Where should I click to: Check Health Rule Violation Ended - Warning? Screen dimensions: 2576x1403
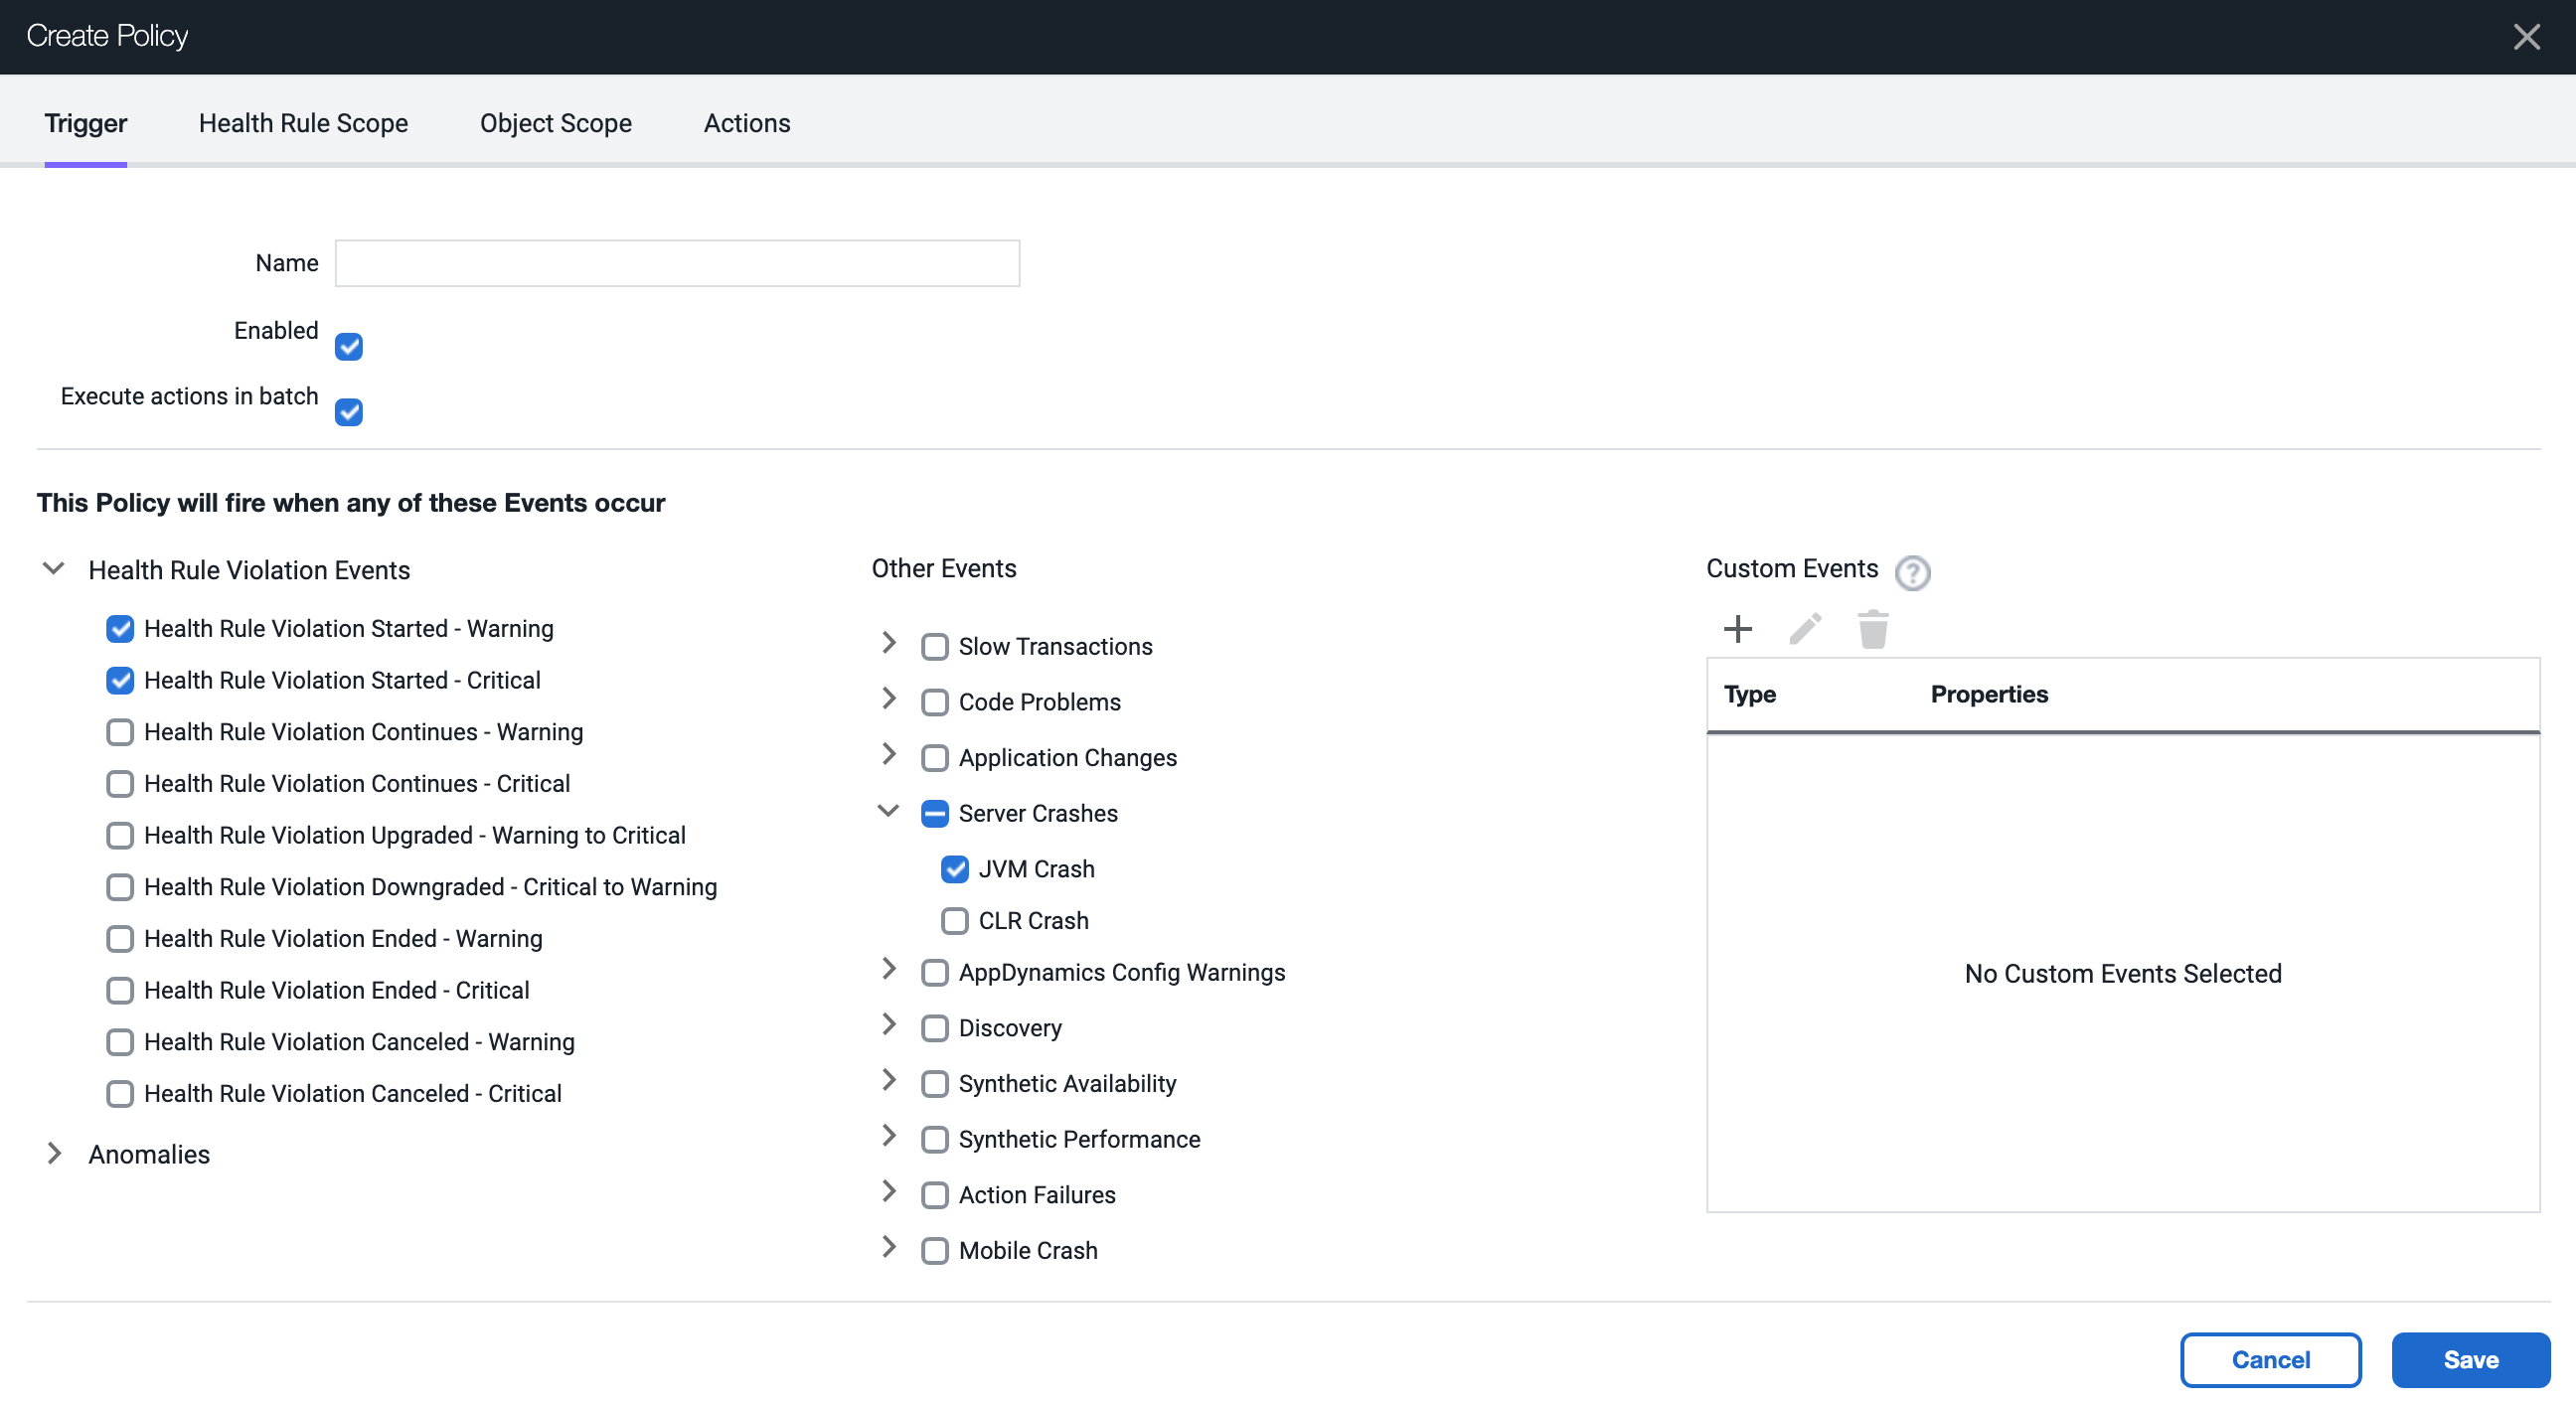pyautogui.click(x=120, y=939)
